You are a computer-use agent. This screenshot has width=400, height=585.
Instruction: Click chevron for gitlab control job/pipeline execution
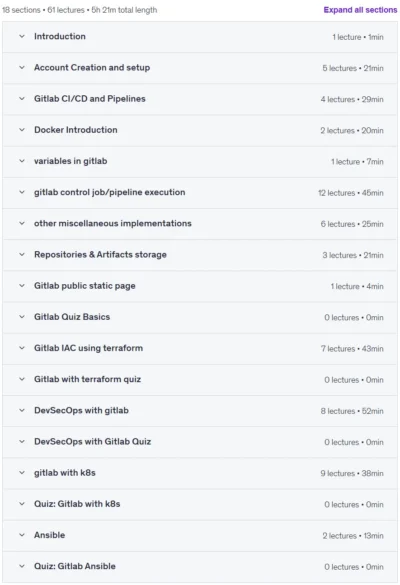click(x=22, y=192)
